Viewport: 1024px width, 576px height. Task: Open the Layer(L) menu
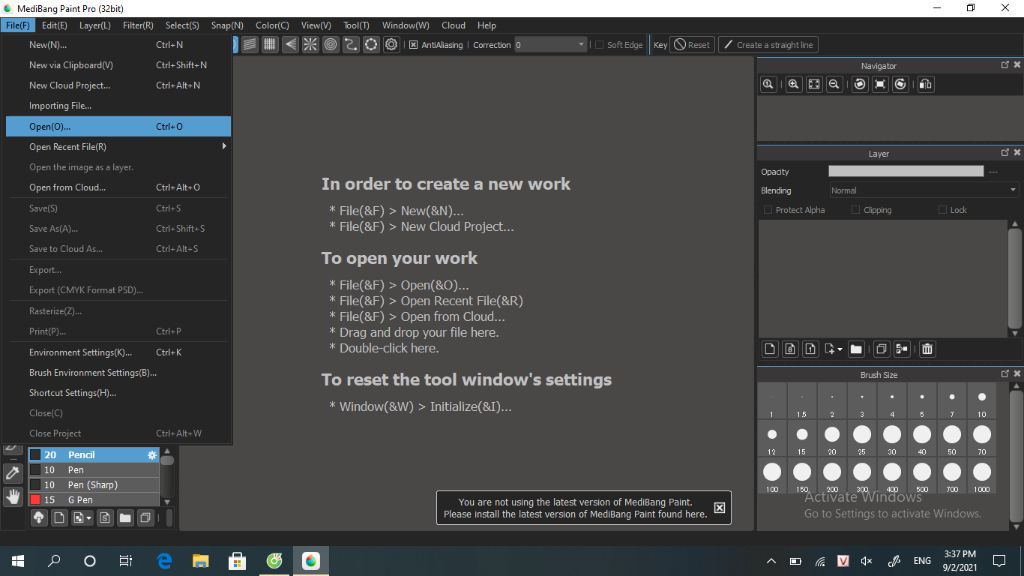[95, 25]
